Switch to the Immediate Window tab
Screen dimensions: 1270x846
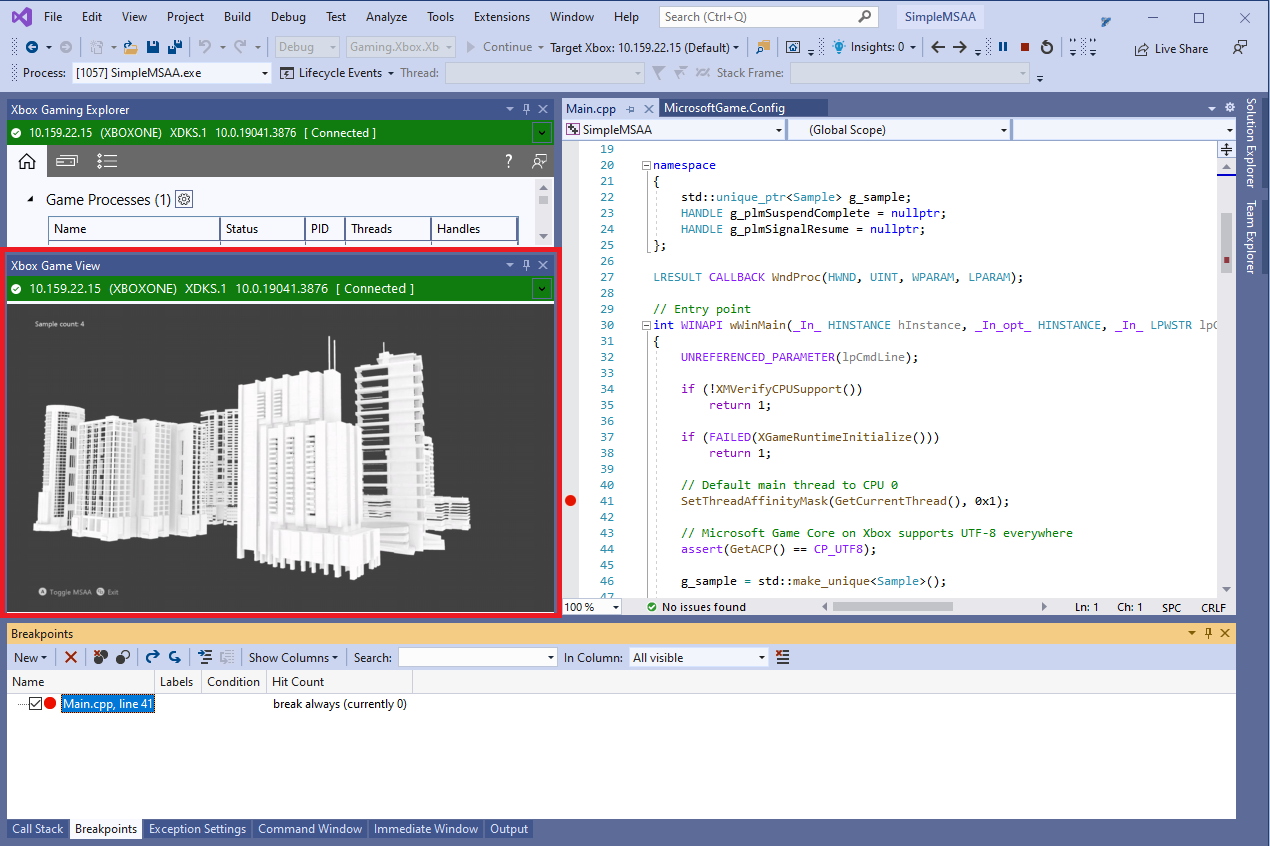pyautogui.click(x=426, y=829)
